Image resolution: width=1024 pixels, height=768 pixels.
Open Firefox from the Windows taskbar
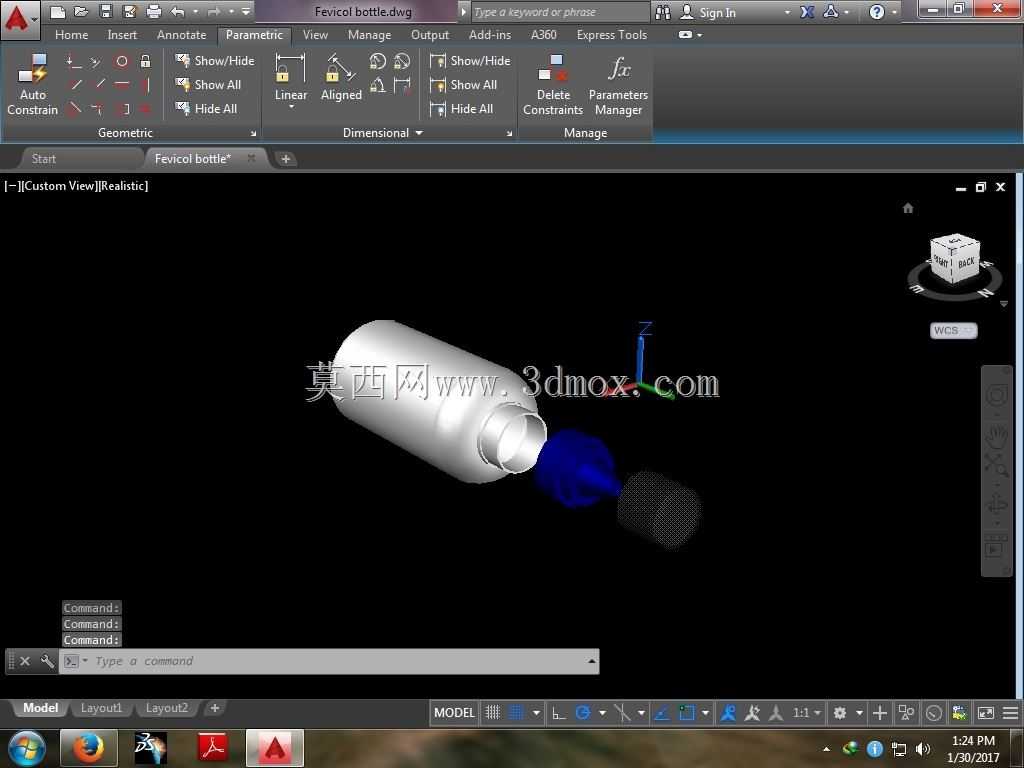click(x=88, y=748)
